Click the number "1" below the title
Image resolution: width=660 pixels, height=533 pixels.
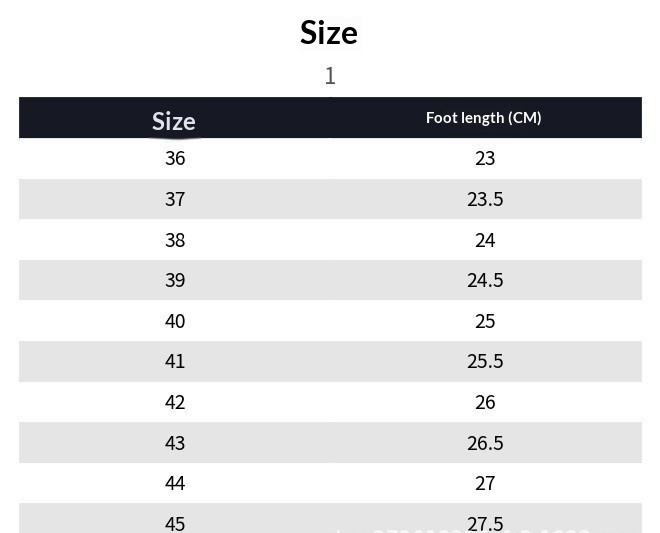pyautogui.click(x=330, y=76)
